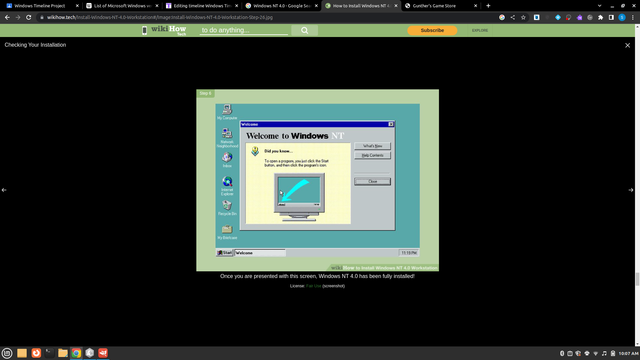
Task: Open the file manager folder icon in taskbar
Action: 63,353
